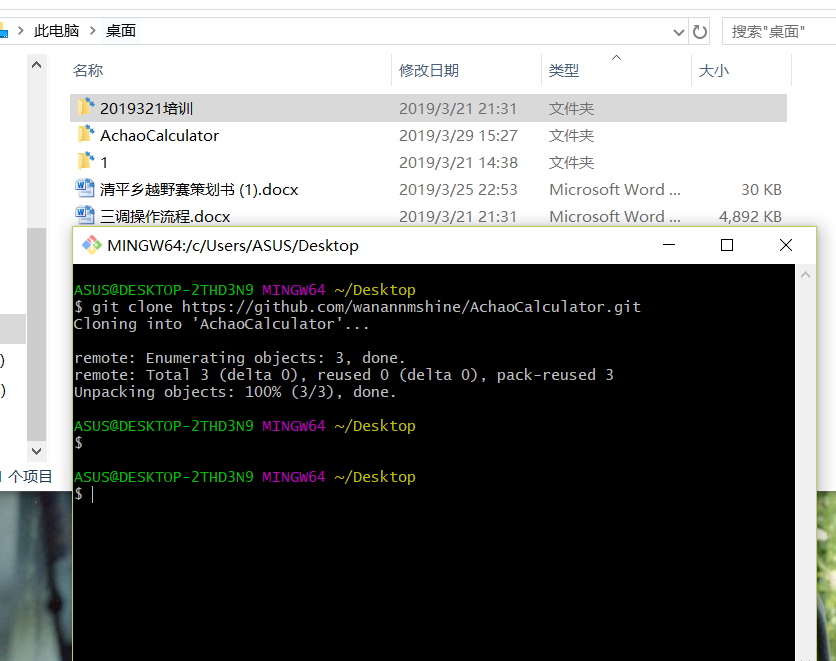Click the 4,892 KB size cell
The height and width of the screenshot is (661, 836).
[x=750, y=216]
